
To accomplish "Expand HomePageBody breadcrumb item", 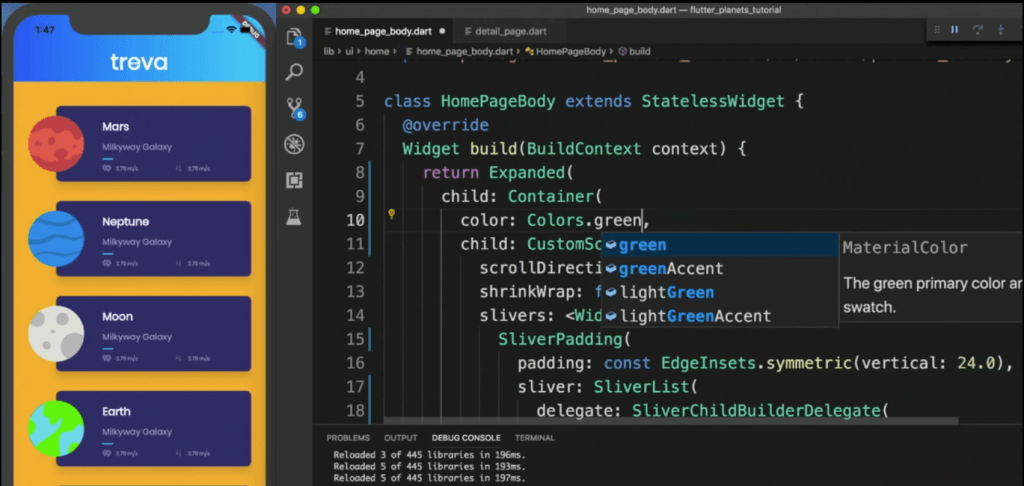I will click(571, 51).
